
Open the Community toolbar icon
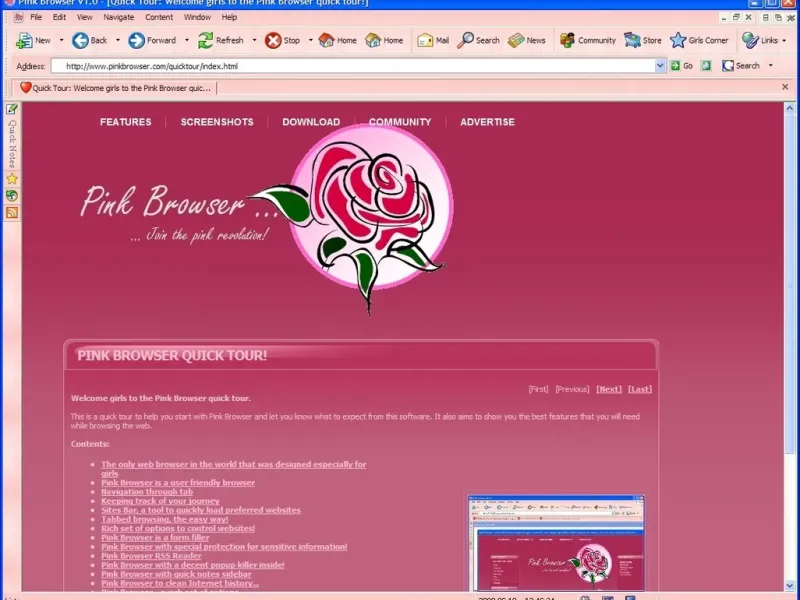point(567,40)
